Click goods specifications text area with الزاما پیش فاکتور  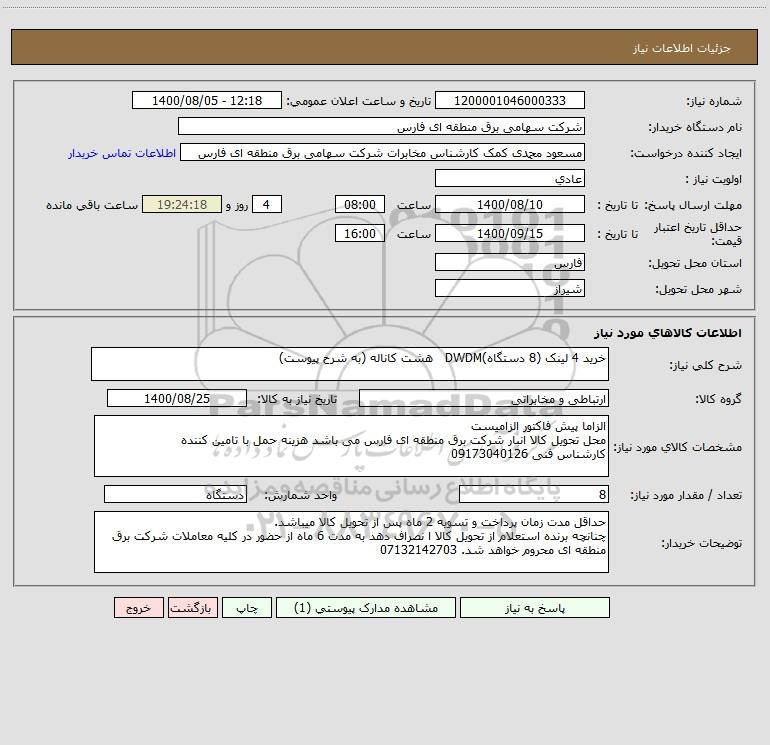(351, 446)
